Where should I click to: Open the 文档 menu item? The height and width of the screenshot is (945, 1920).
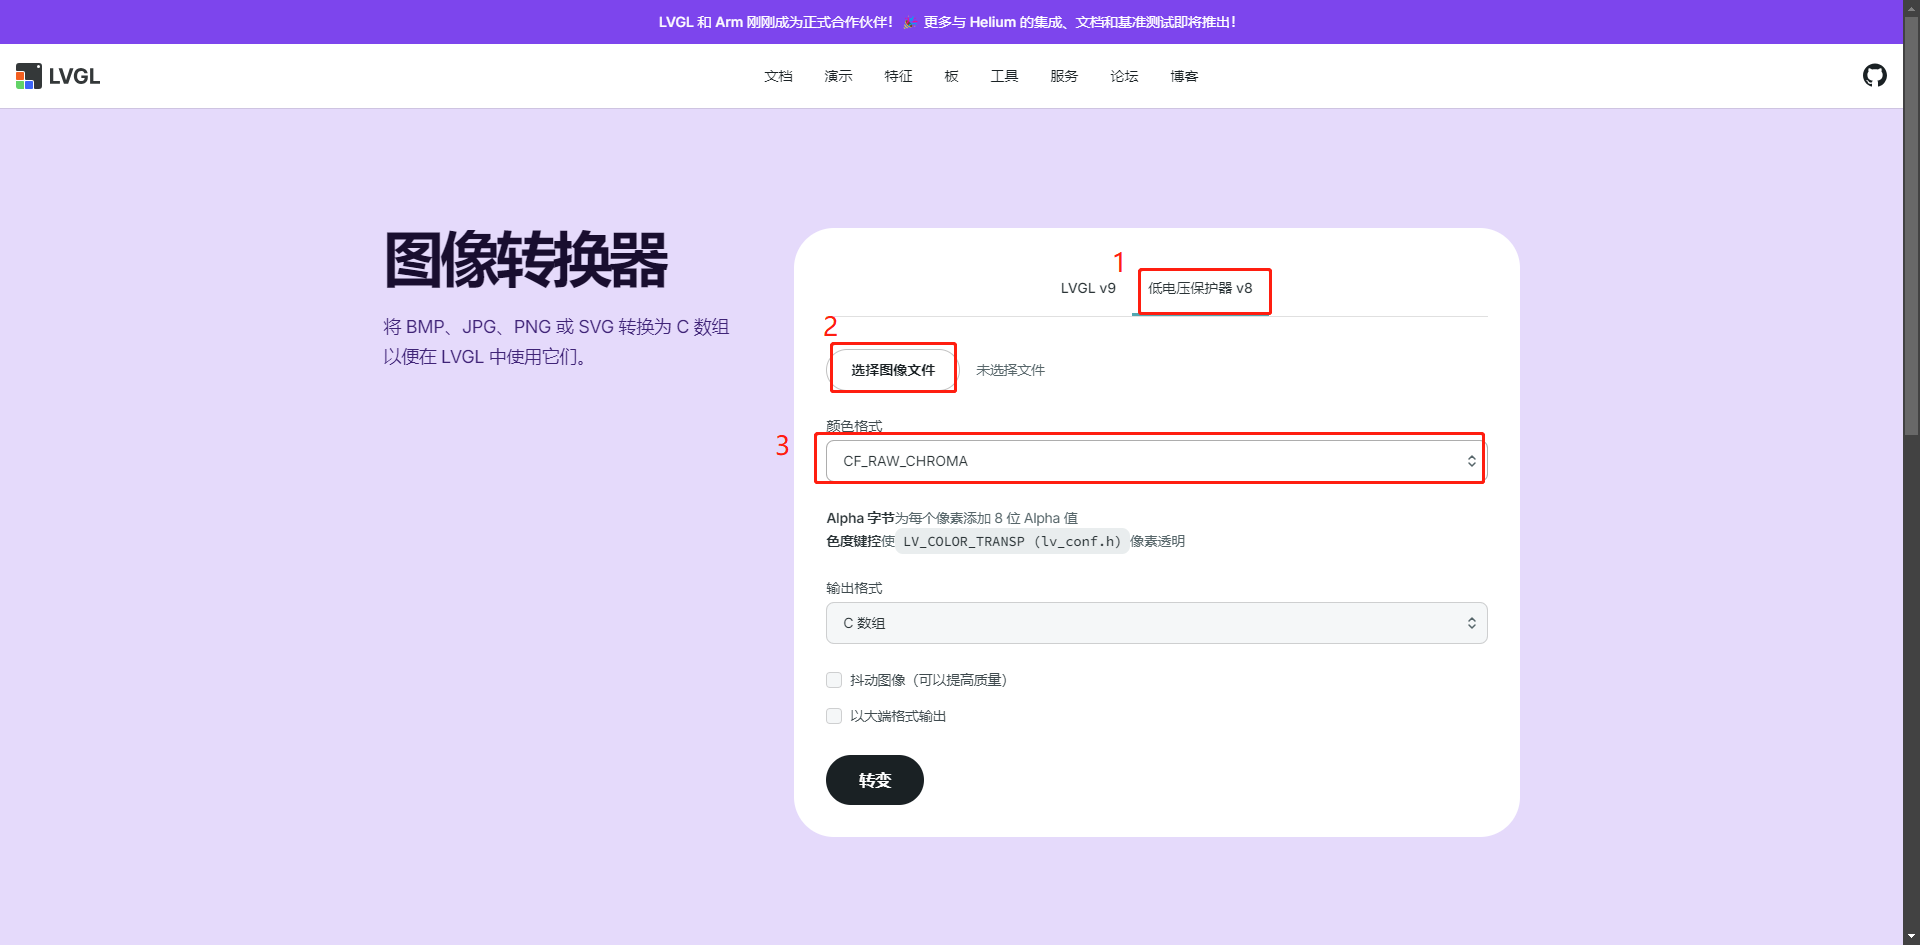pos(778,76)
